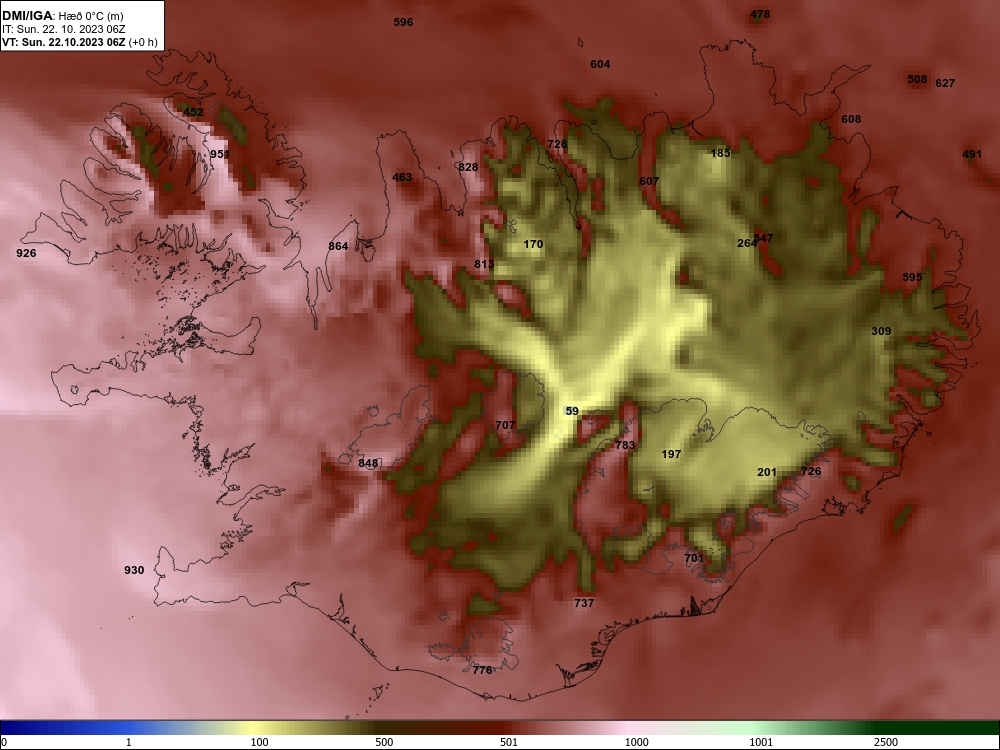Click the value 309 in the east
Screen dimensions: 1000x750
tap(881, 331)
